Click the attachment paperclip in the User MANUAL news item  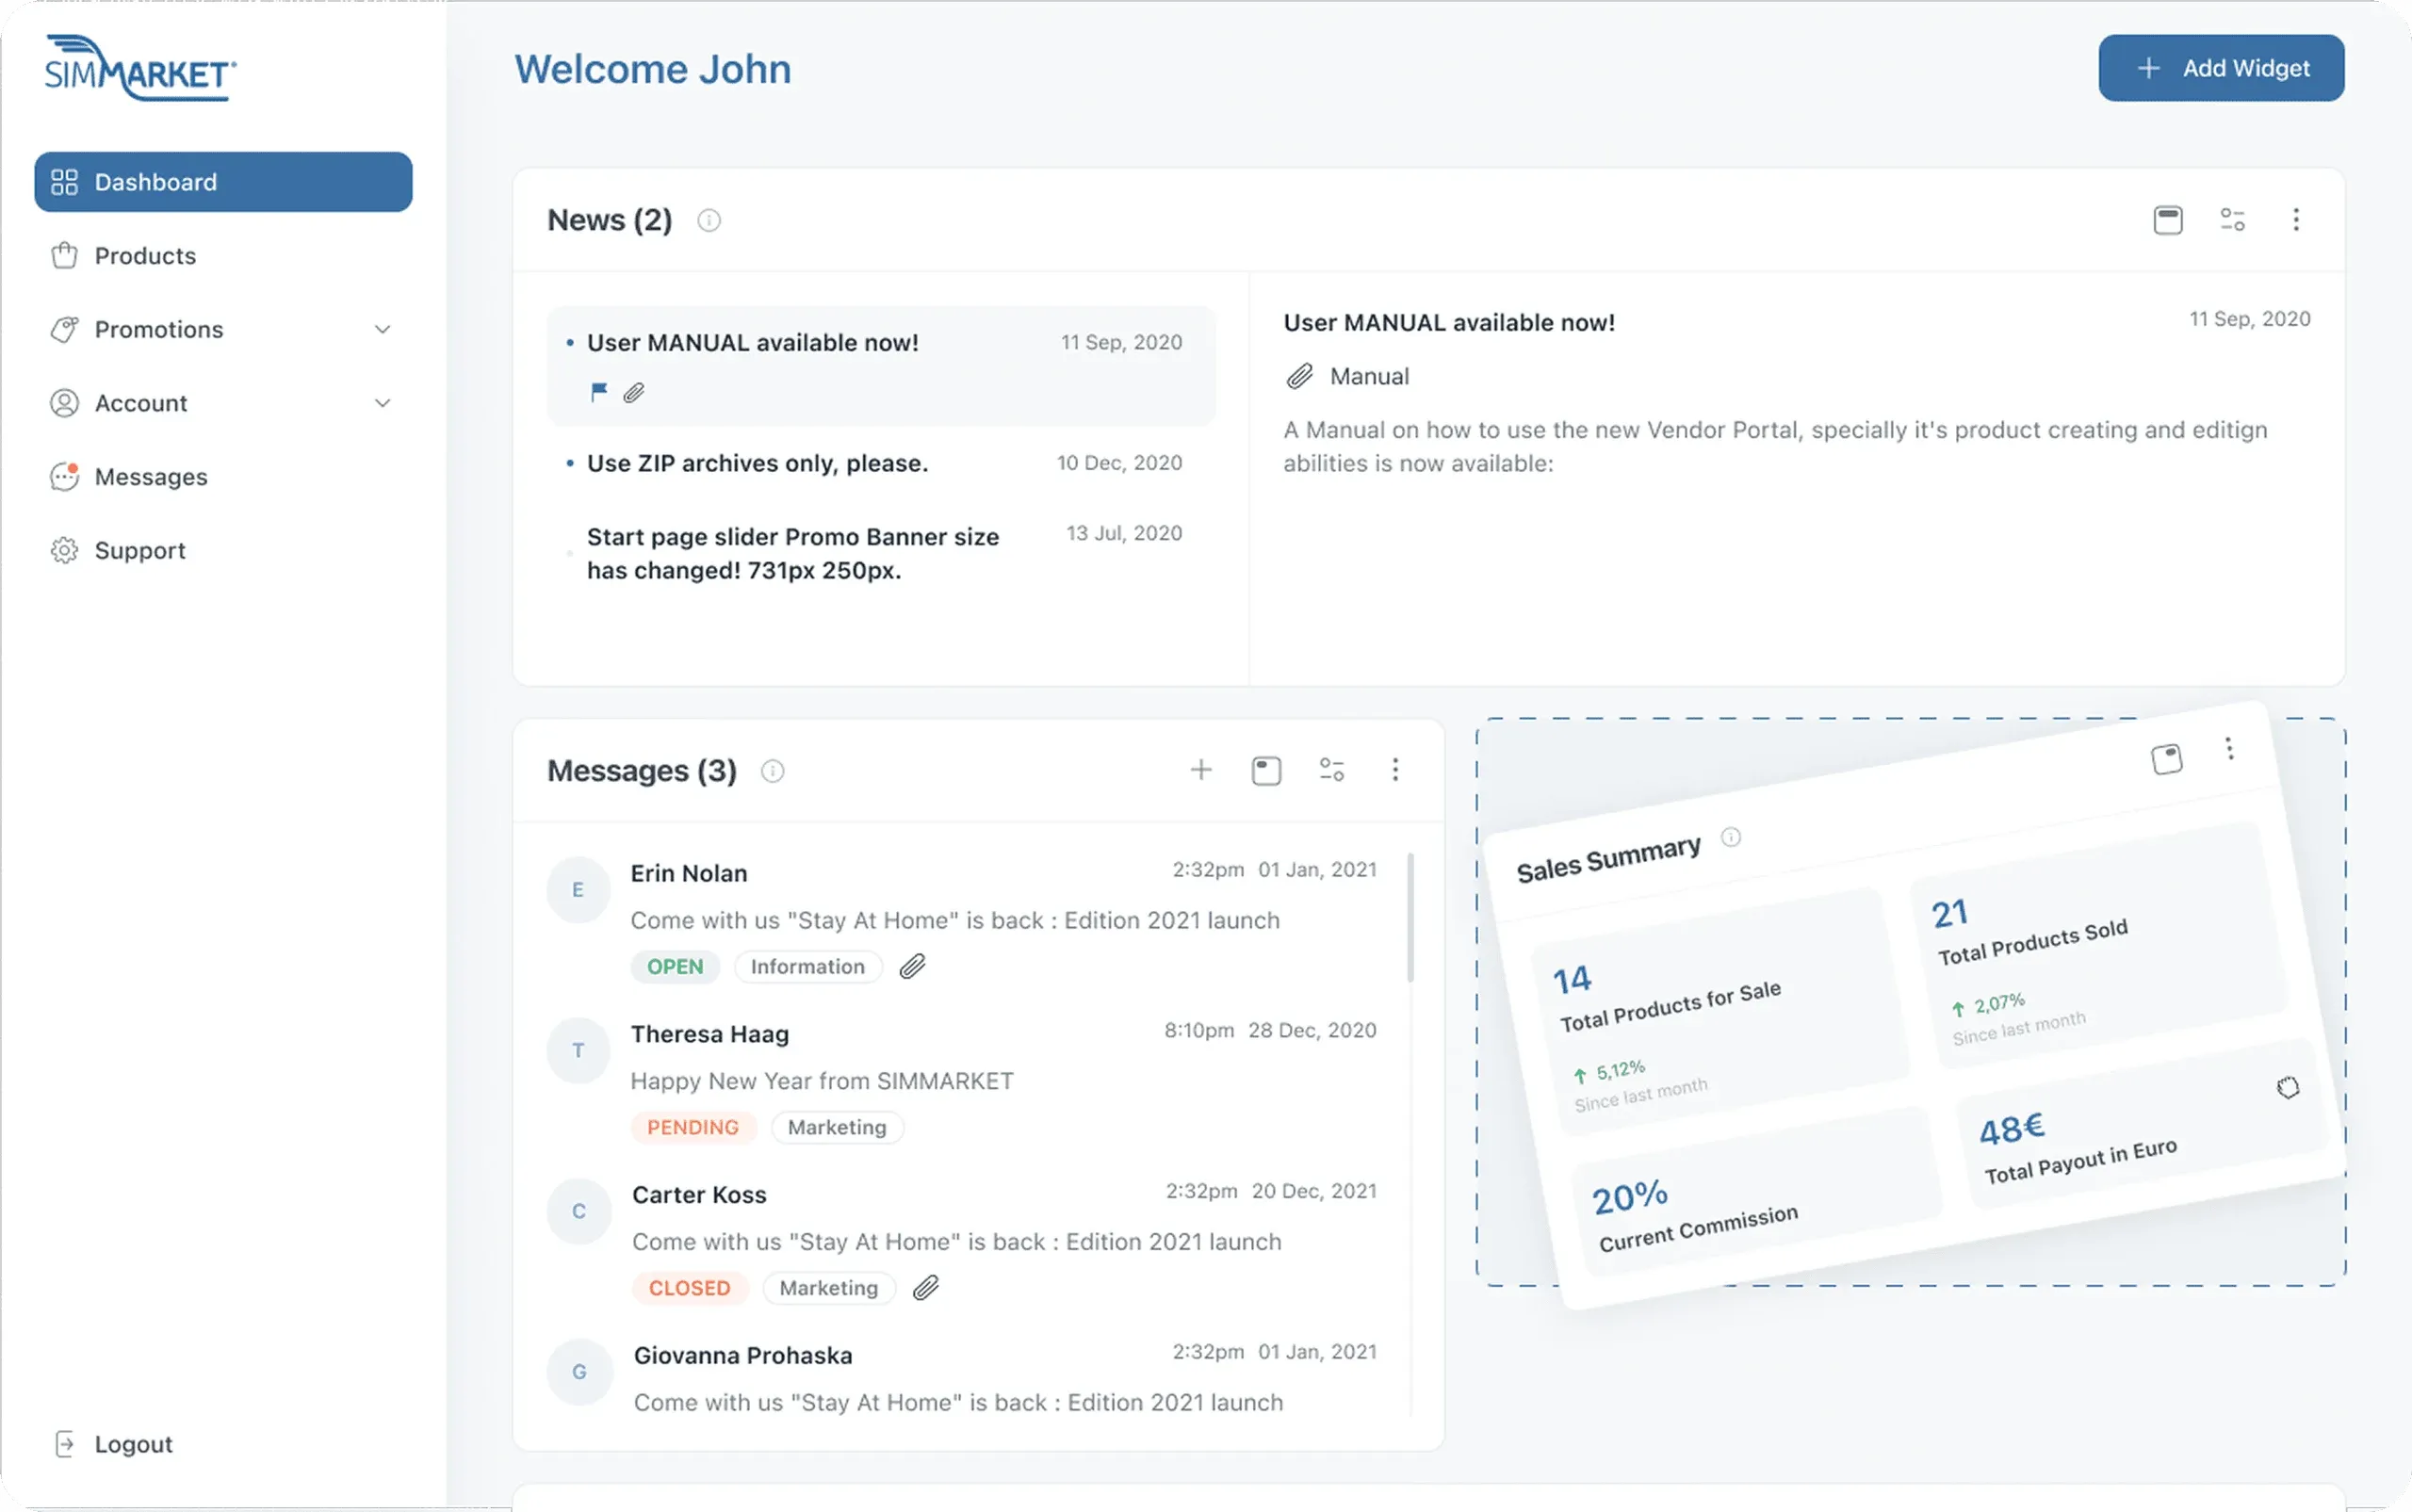[634, 392]
